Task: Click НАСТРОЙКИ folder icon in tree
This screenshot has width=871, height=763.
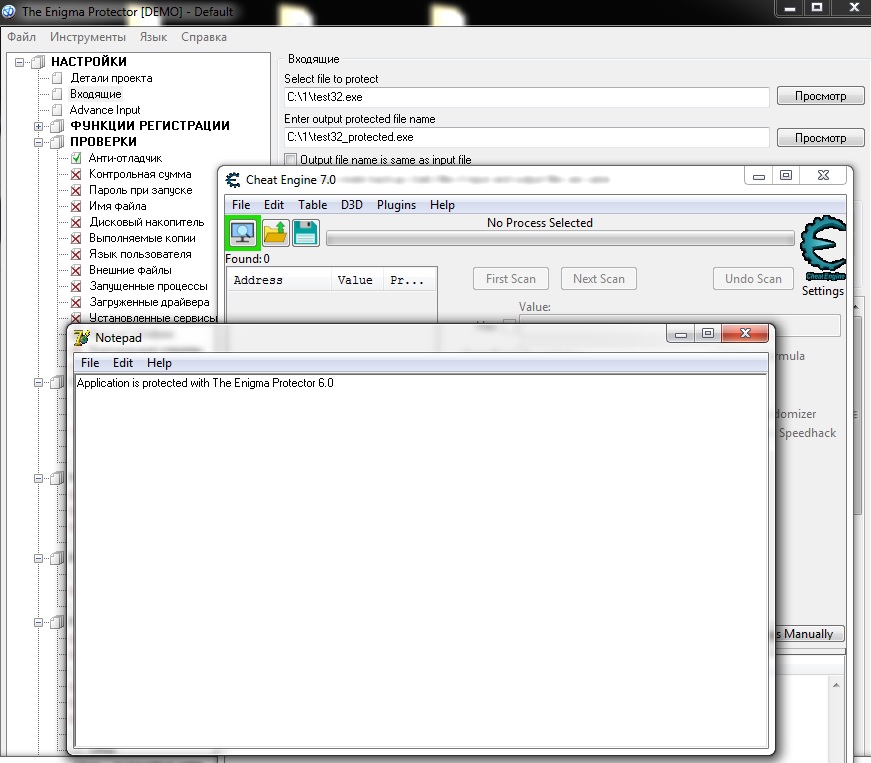Action: coord(38,62)
